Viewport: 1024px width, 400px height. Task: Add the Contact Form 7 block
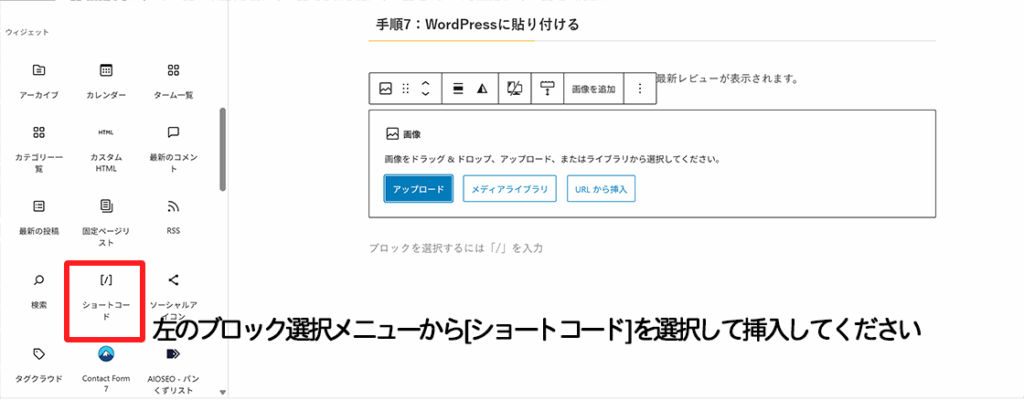pyautogui.click(x=106, y=364)
